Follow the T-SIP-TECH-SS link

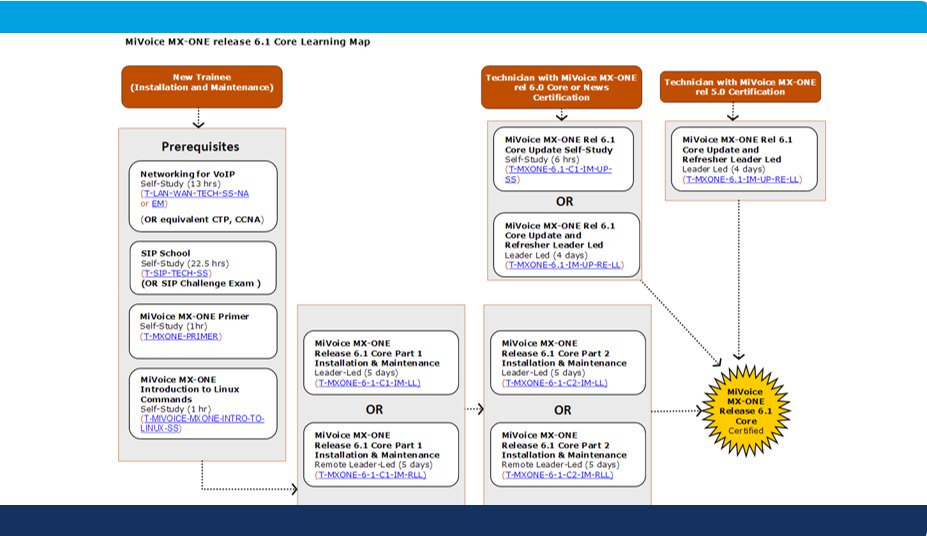click(x=176, y=274)
